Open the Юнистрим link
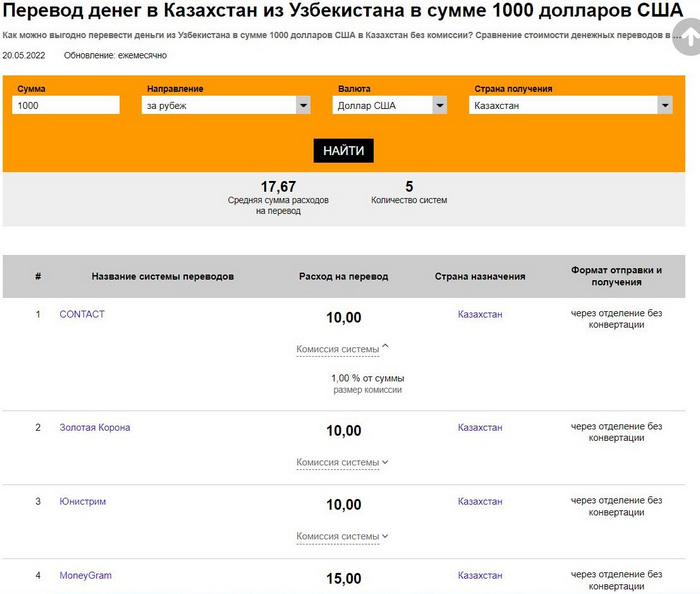The height and width of the screenshot is (594, 700). click(x=83, y=501)
